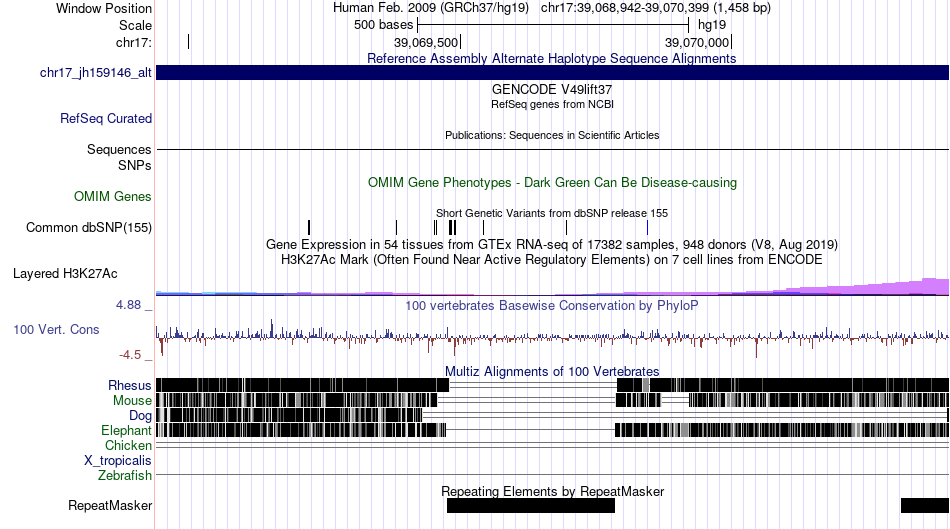Click the leftmost Common dbSNP variant marker
The width and height of the screenshot is (950, 529).
point(309,227)
